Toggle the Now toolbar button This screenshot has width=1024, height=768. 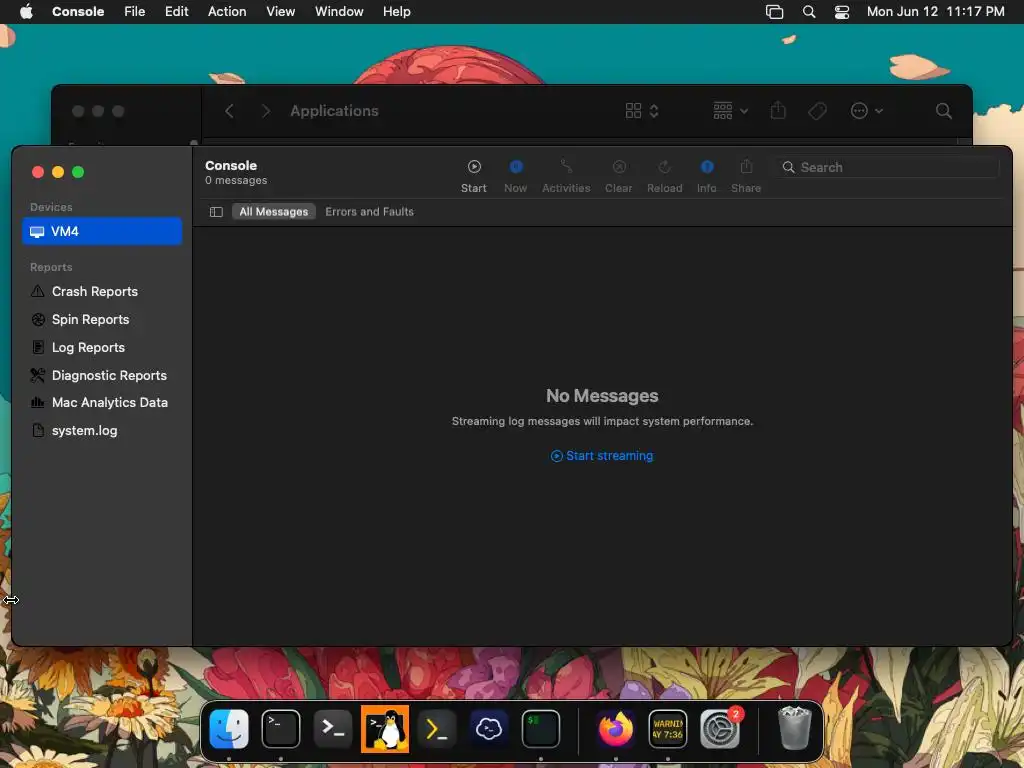click(515, 176)
